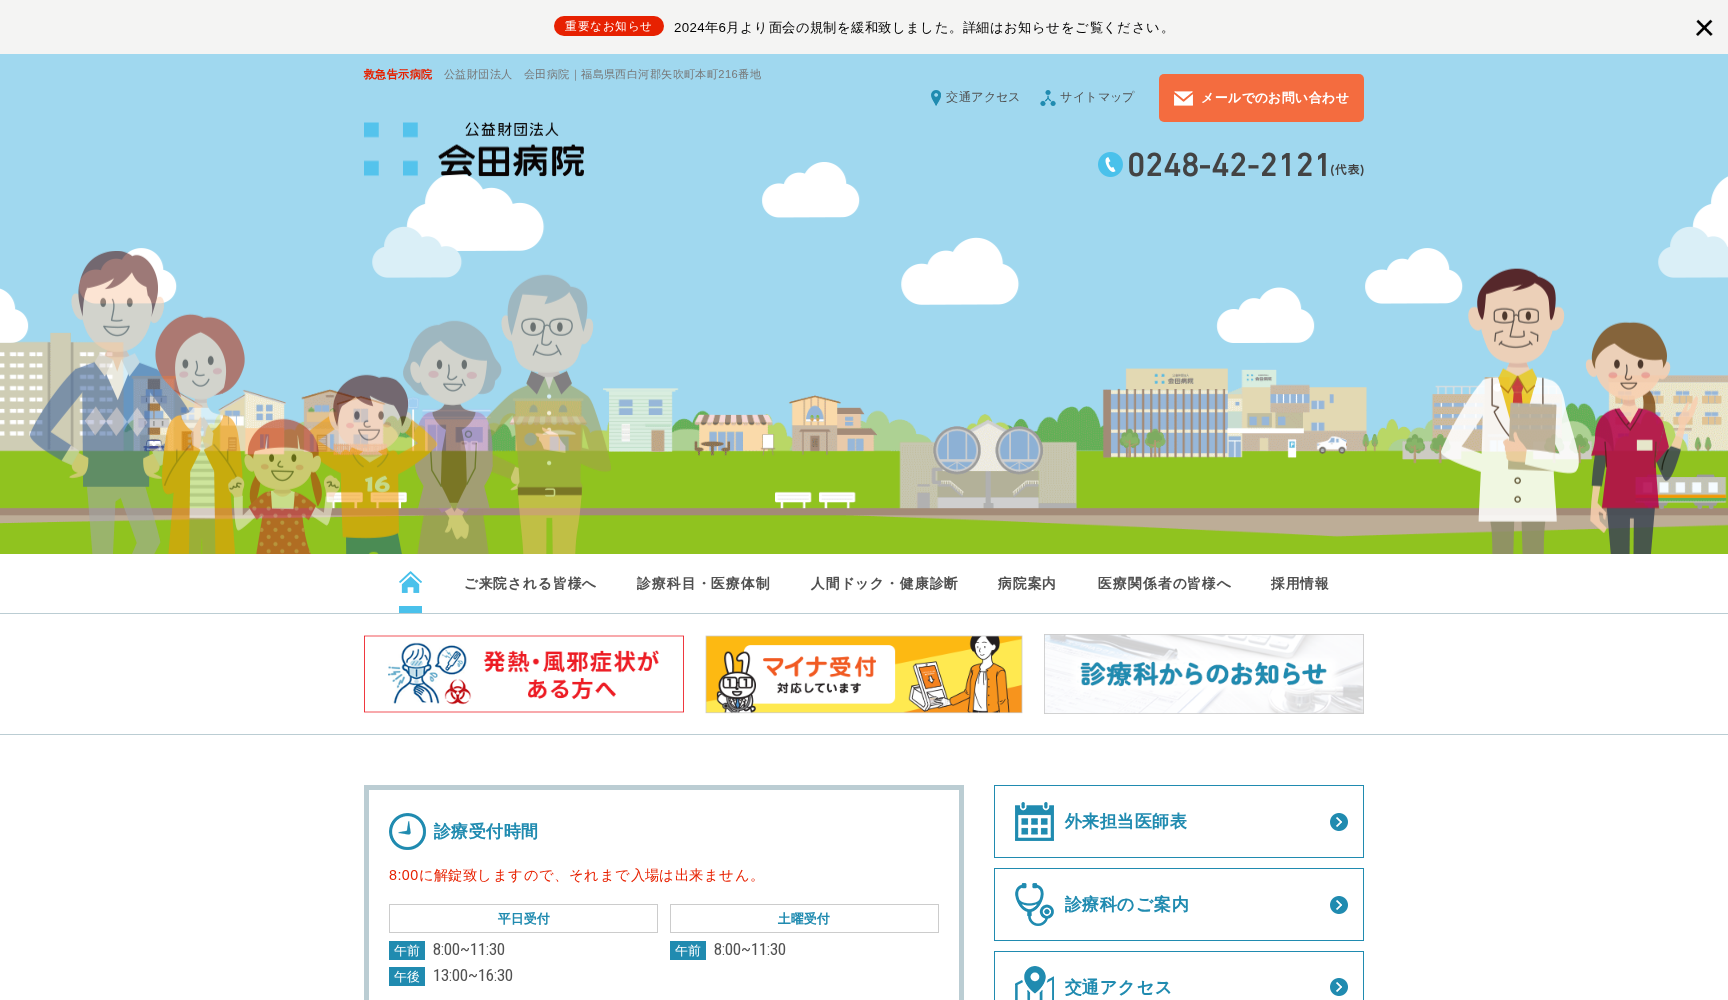Viewport: 1728px width, 1000px height.
Task: Click the メールでのお問い合わせ button
Action: coord(1261,98)
